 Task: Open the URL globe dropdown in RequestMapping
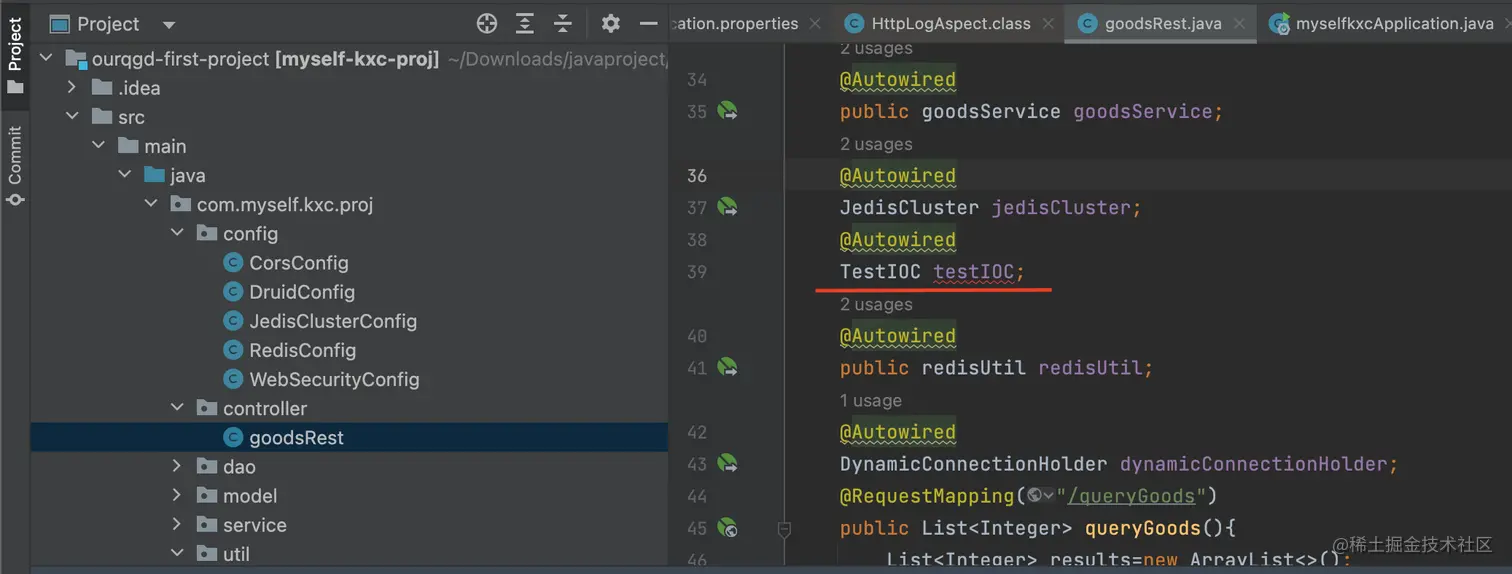click(1041, 495)
